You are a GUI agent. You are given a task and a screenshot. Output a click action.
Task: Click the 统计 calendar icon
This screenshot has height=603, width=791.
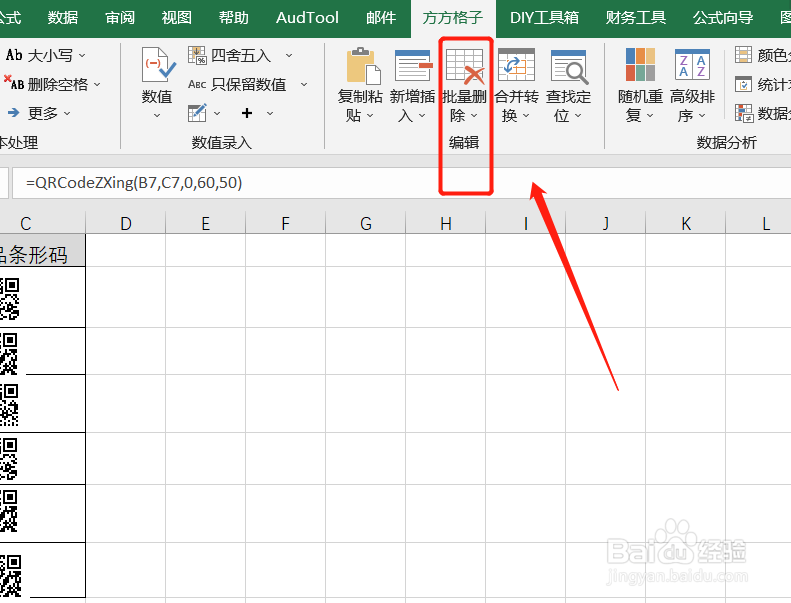743,84
